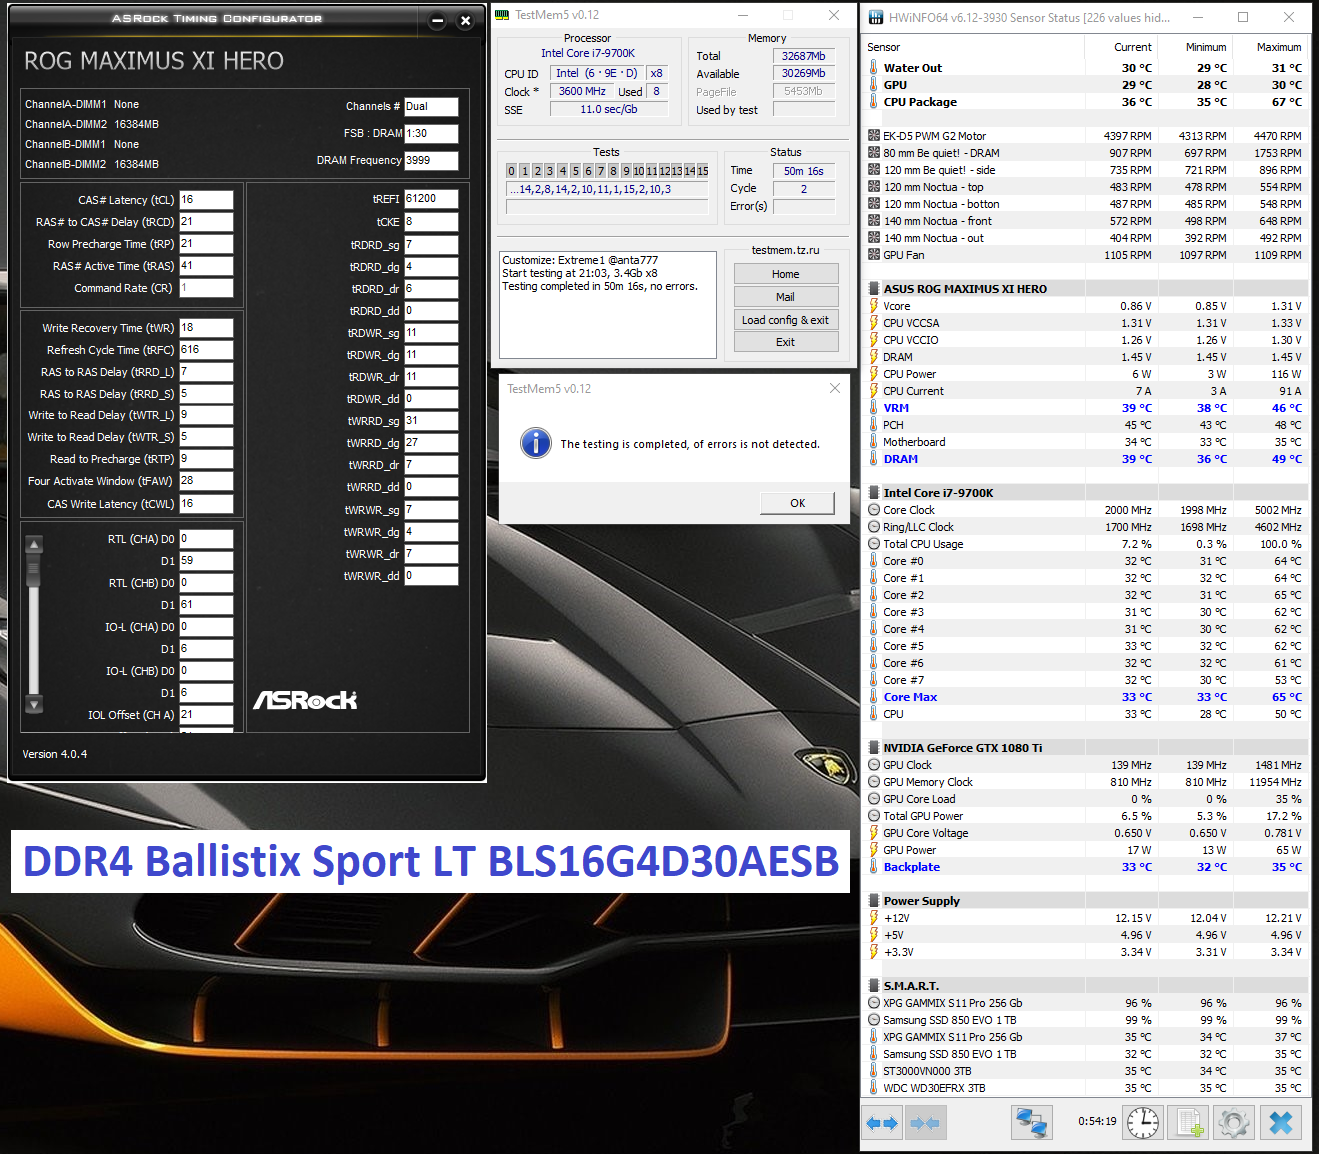Click the 0:54:19 elapsed time in HWiNFO

point(1097,1122)
